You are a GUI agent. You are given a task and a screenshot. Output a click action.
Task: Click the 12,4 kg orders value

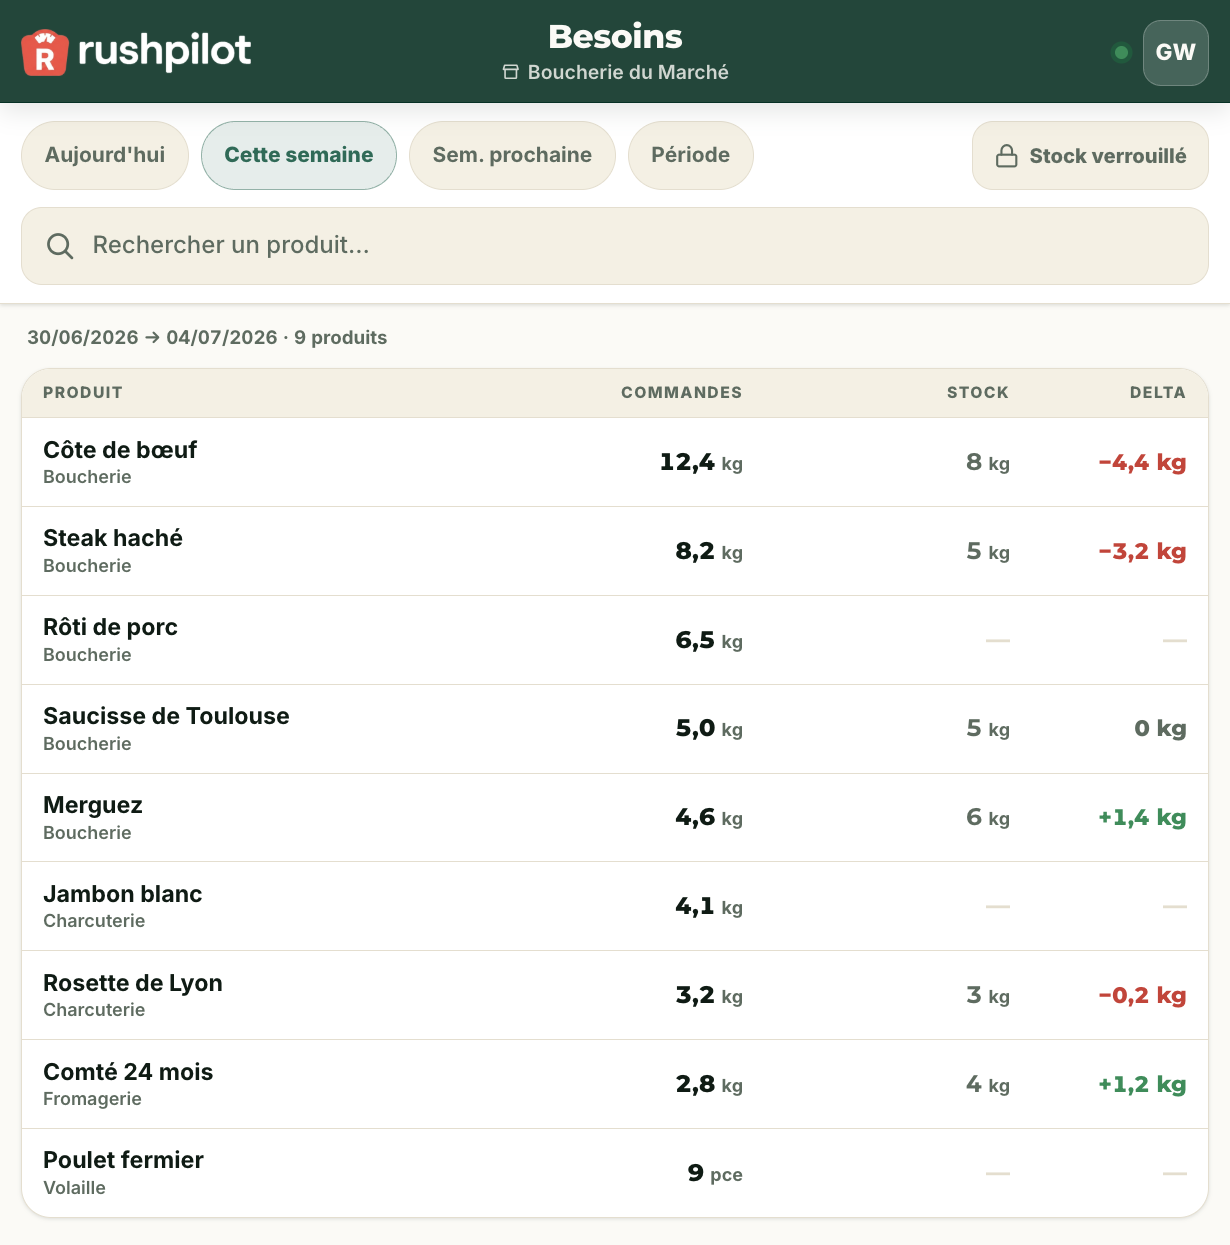point(701,463)
